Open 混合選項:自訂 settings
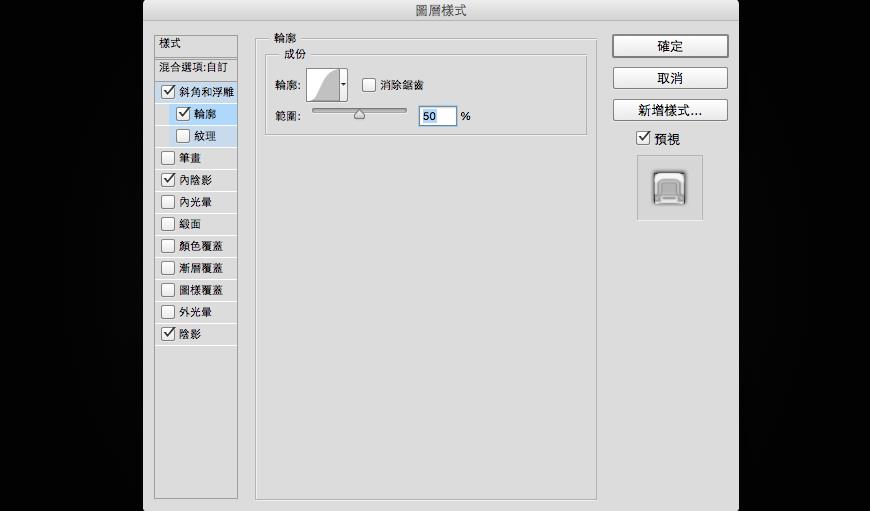The height and width of the screenshot is (511, 870). tap(196, 68)
